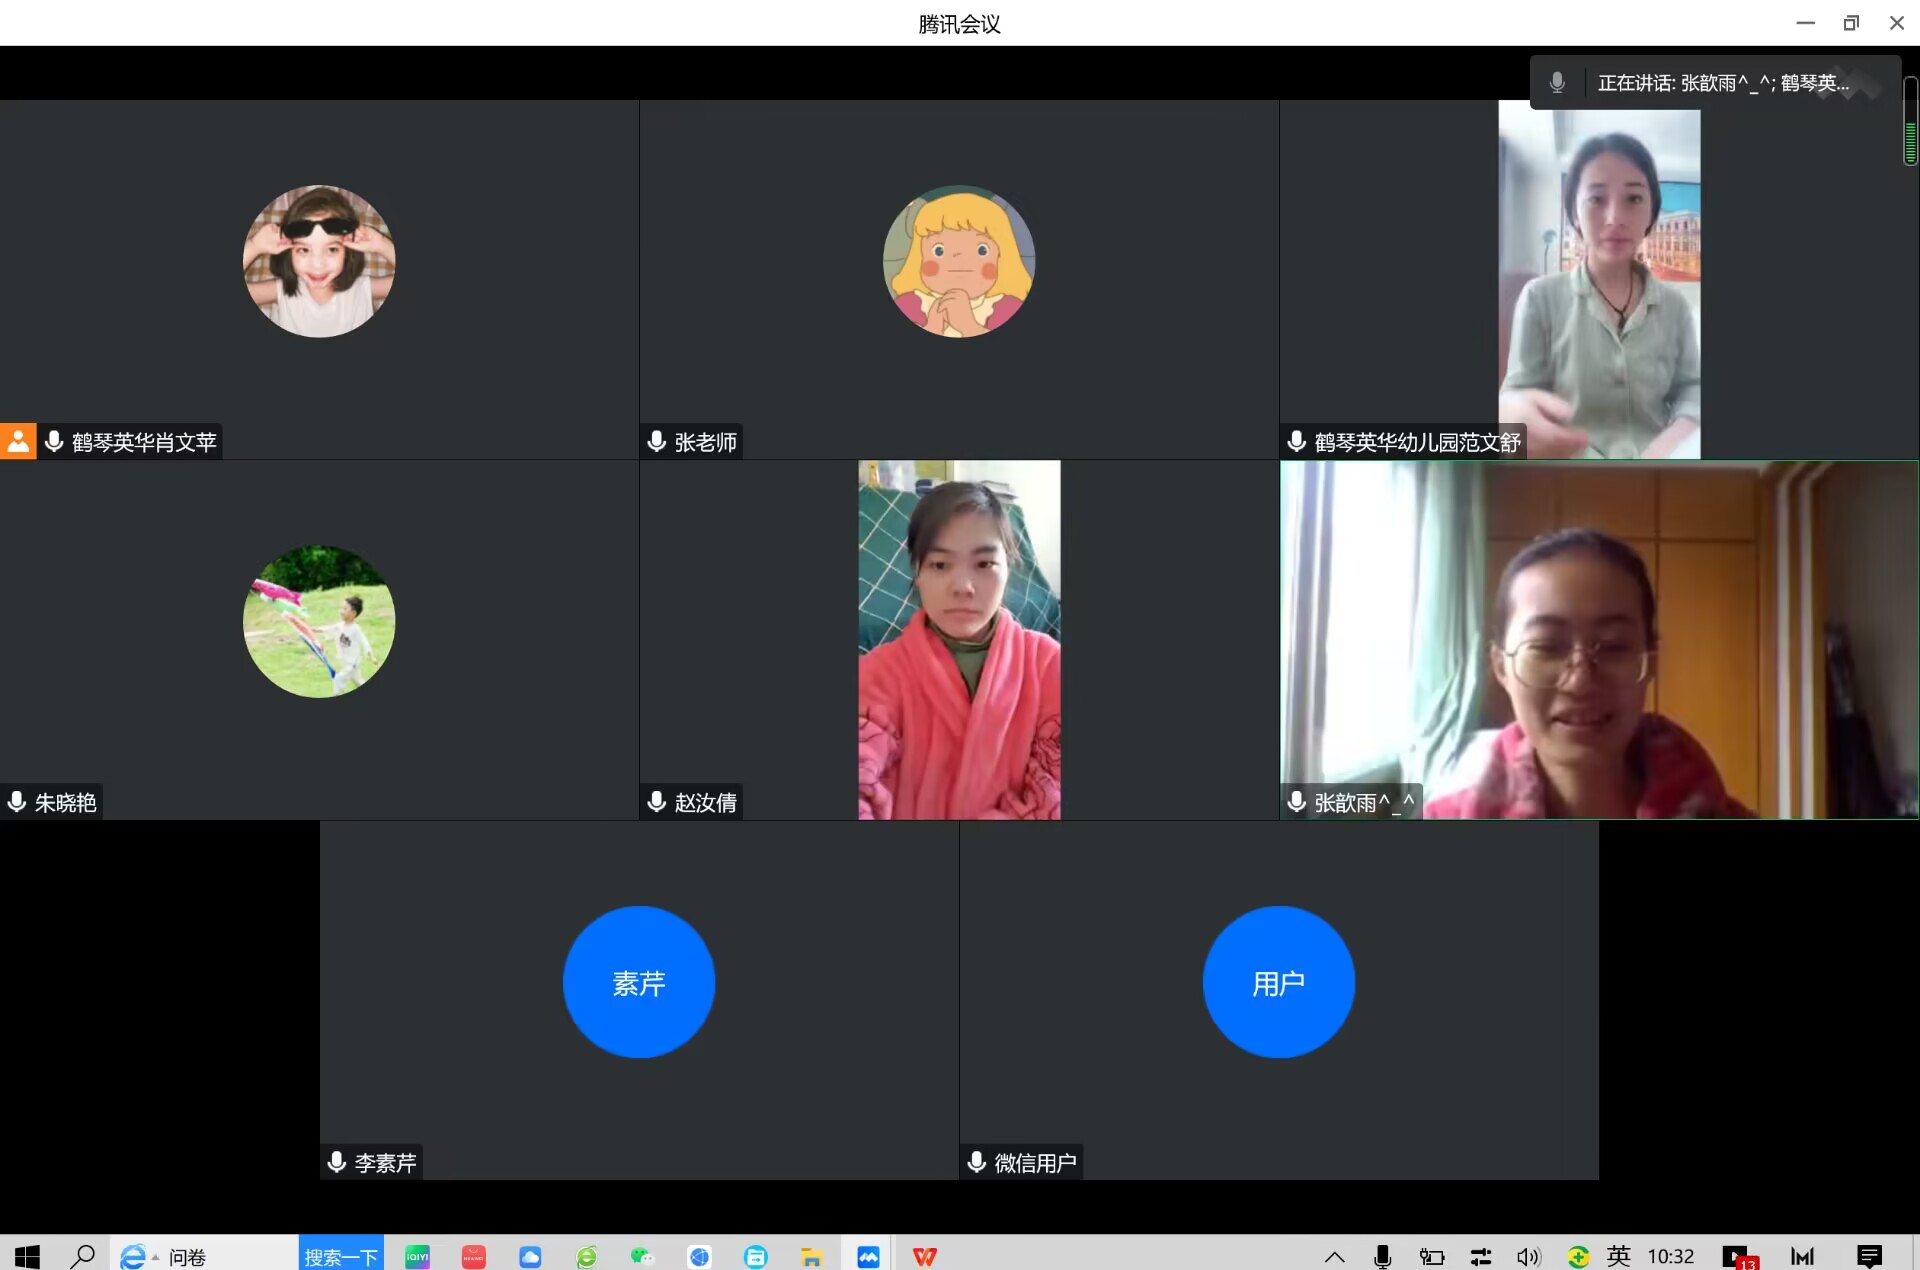The height and width of the screenshot is (1270, 1920).
Task: Click the vertical scrollbar at right edge
Action: pyautogui.click(x=1910, y=120)
